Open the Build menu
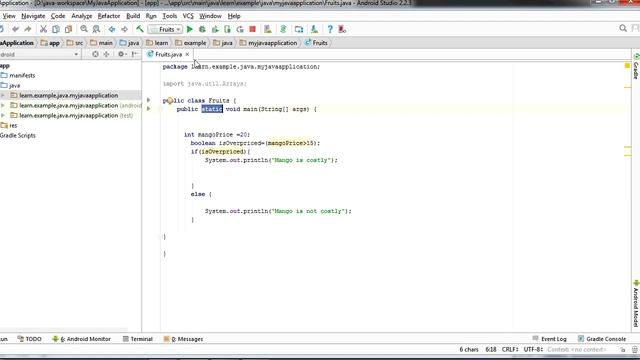 click(x=133, y=16)
